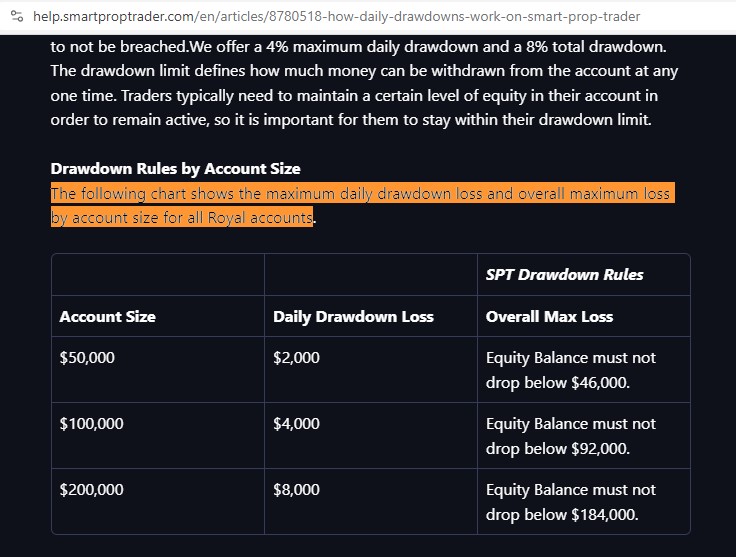Select the "Daily Drawdown Loss" column header
Image resolution: width=736 pixels, height=557 pixels.
click(353, 316)
